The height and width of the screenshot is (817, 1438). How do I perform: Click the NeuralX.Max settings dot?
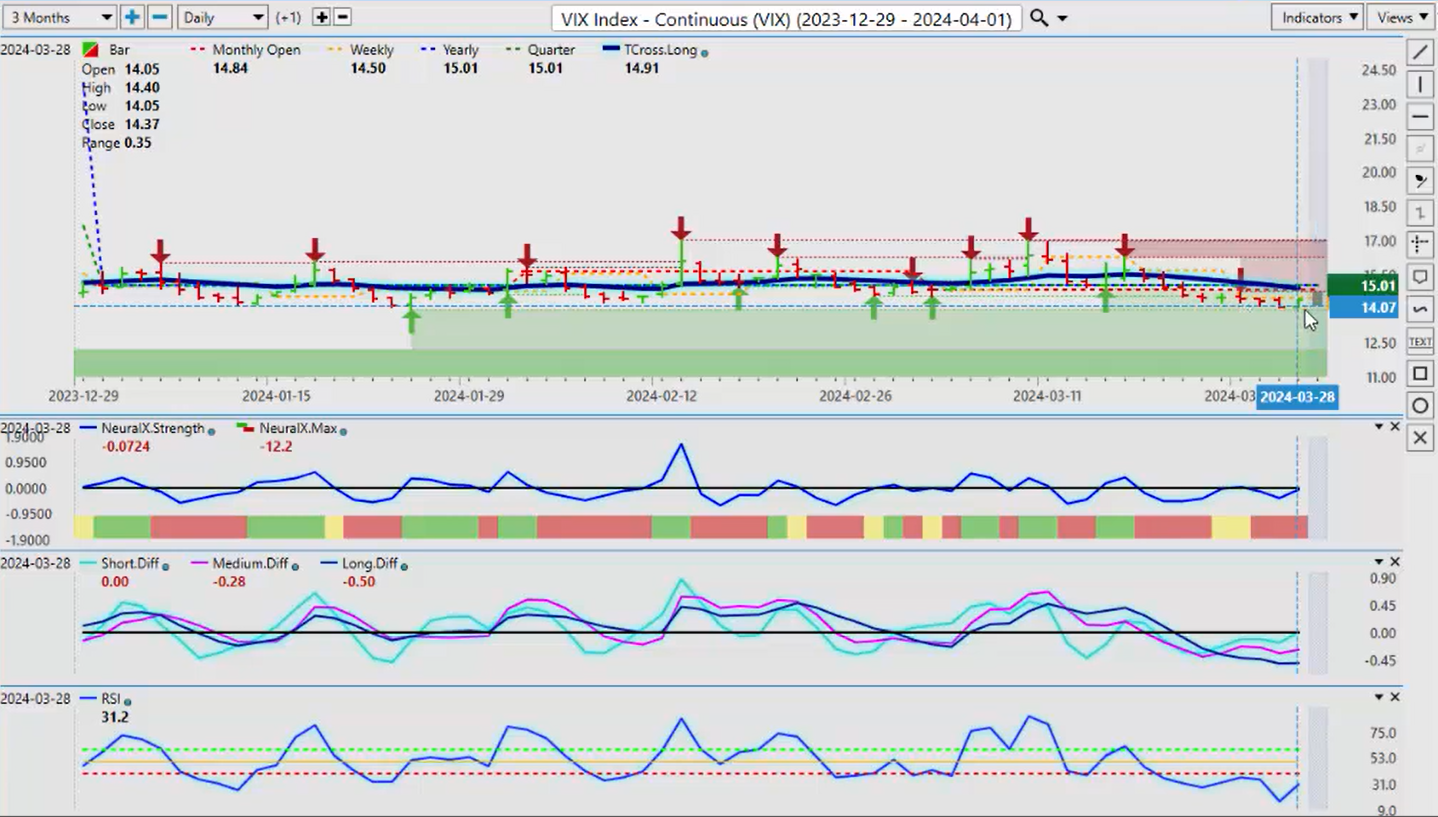(343, 431)
